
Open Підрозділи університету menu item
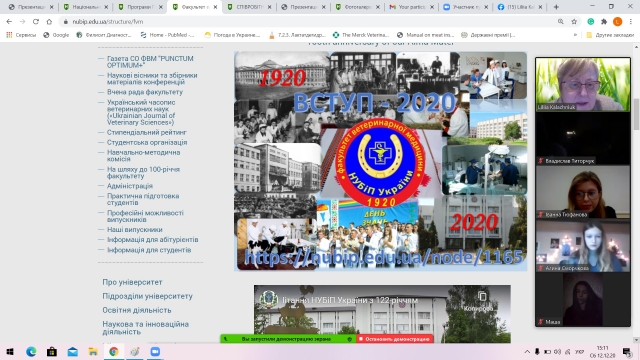tap(147, 296)
